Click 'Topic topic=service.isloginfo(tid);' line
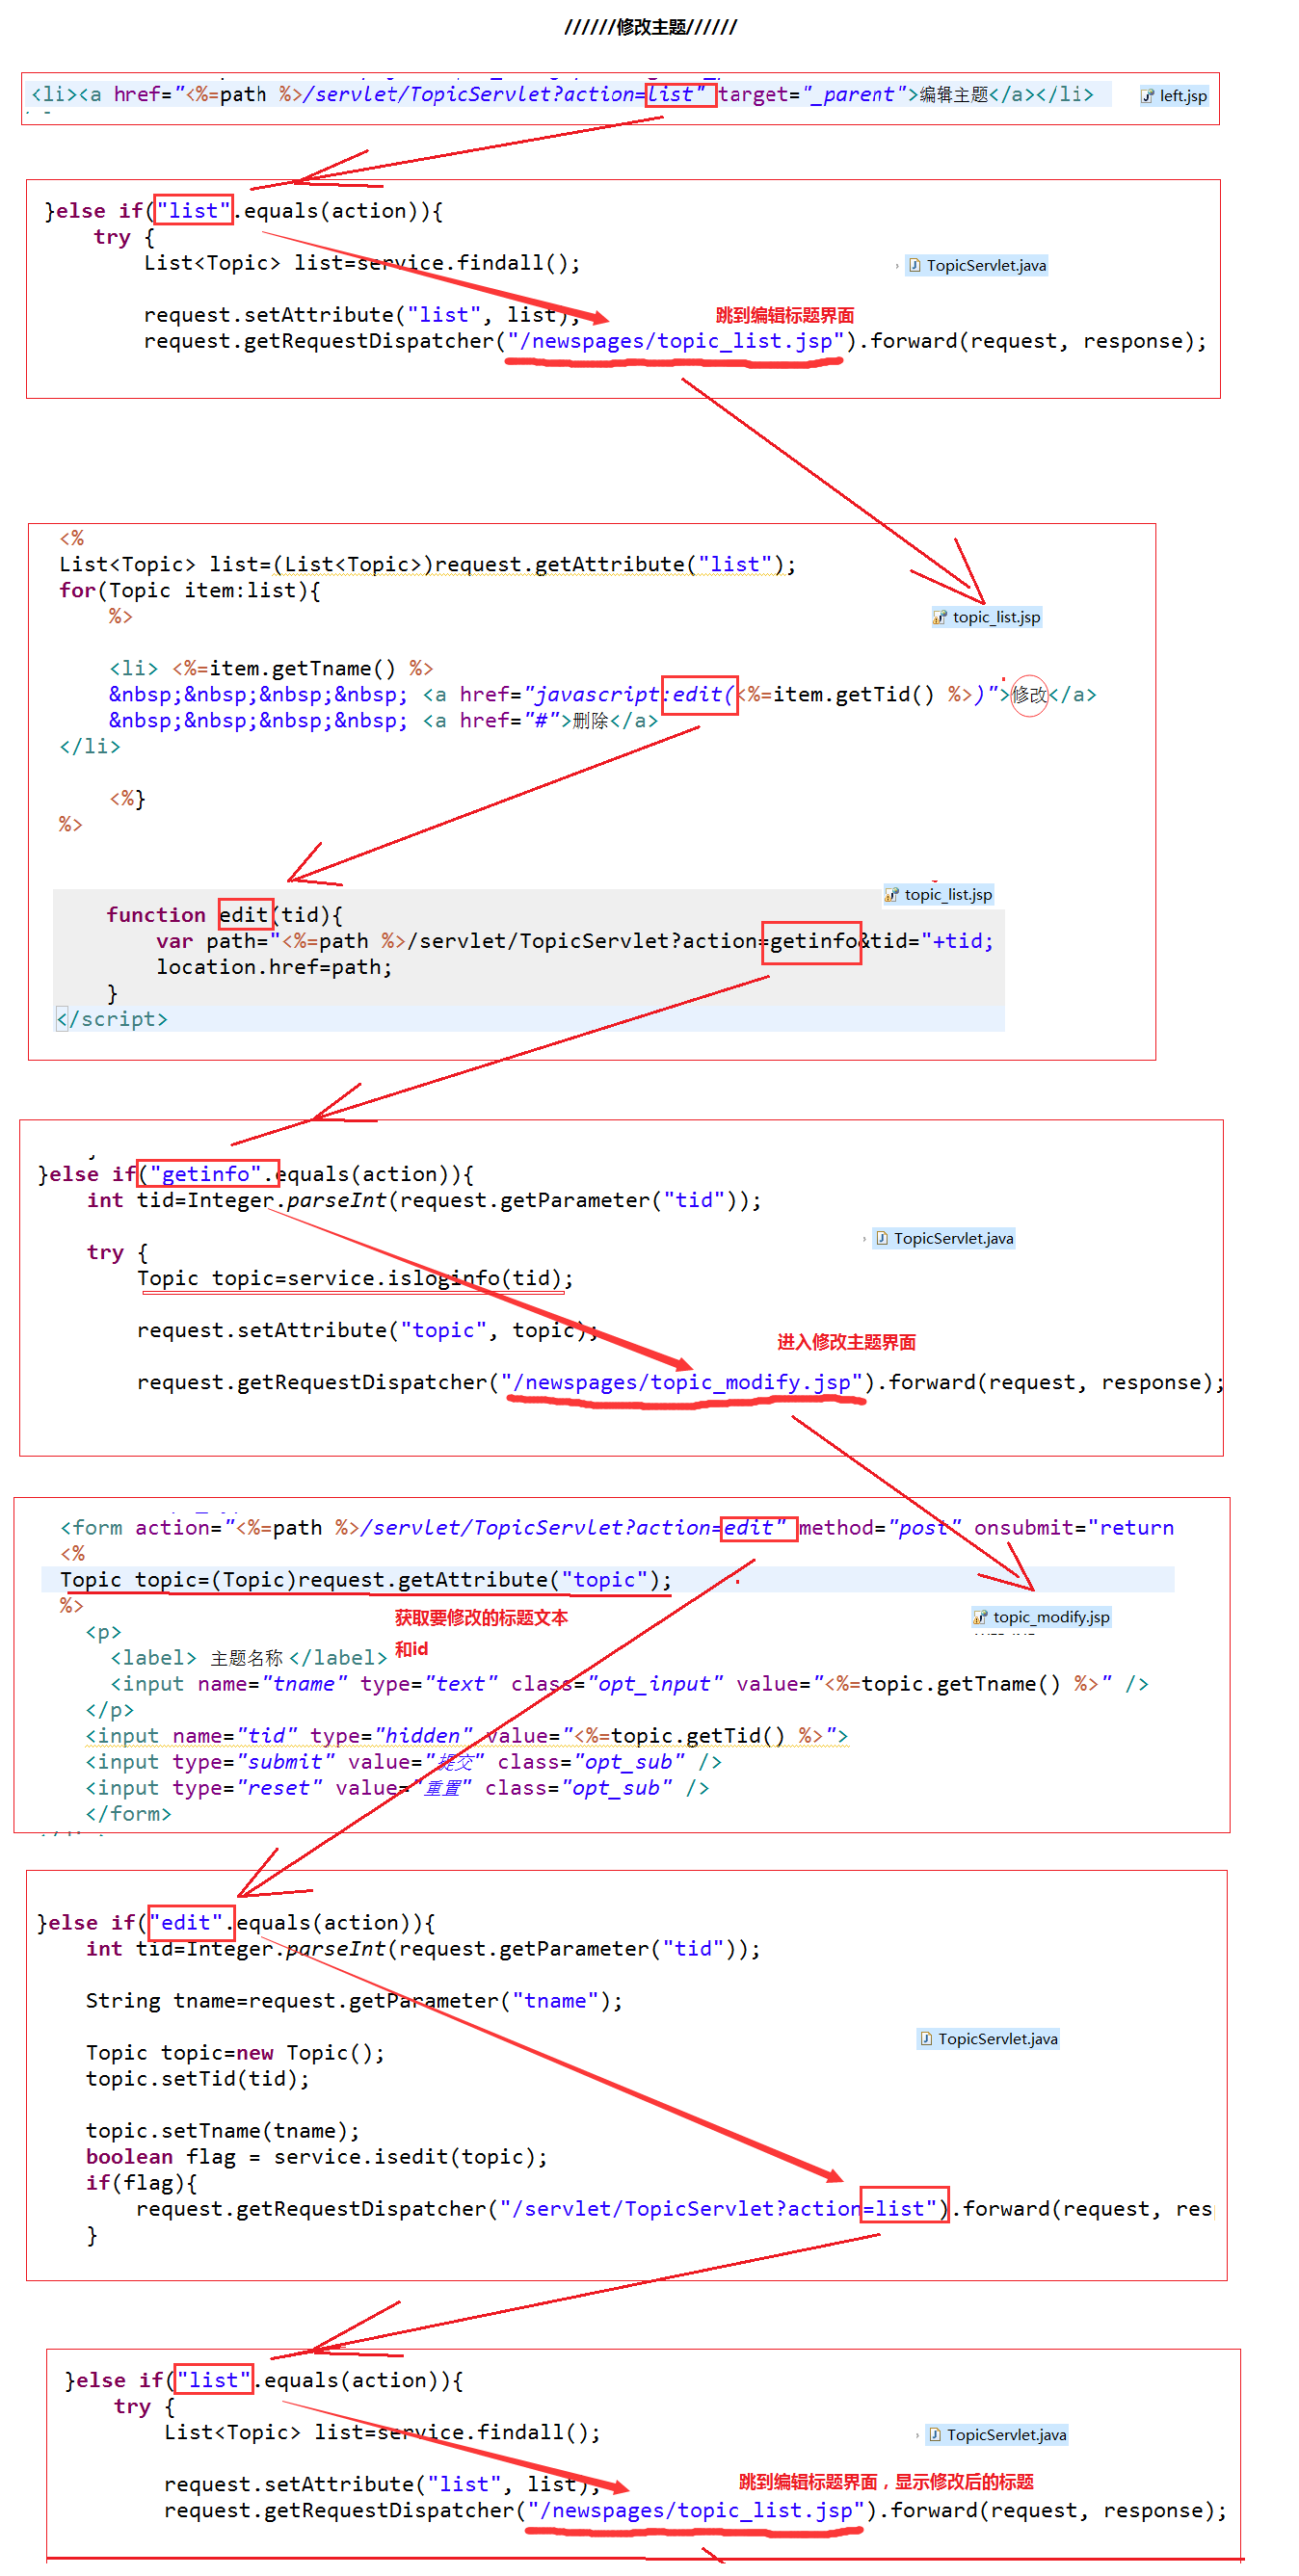The image size is (1299, 2576). 356,1277
